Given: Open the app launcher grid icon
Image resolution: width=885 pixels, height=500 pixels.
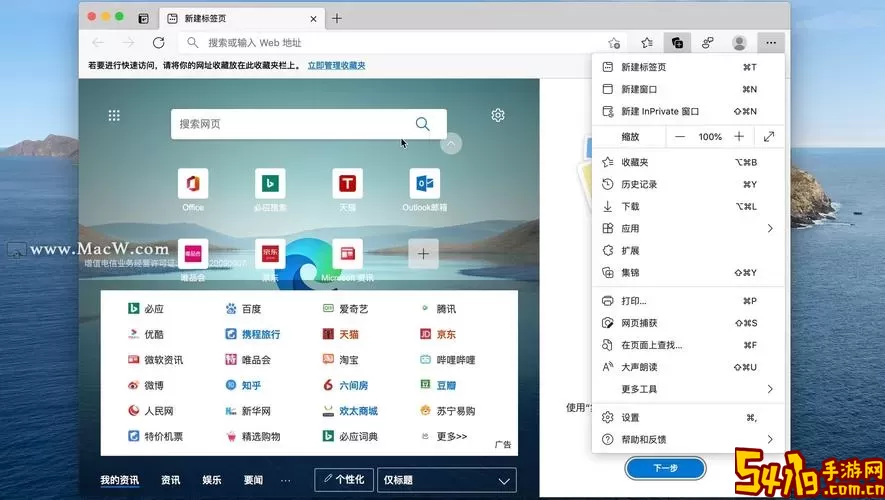Looking at the screenshot, I should [x=114, y=116].
